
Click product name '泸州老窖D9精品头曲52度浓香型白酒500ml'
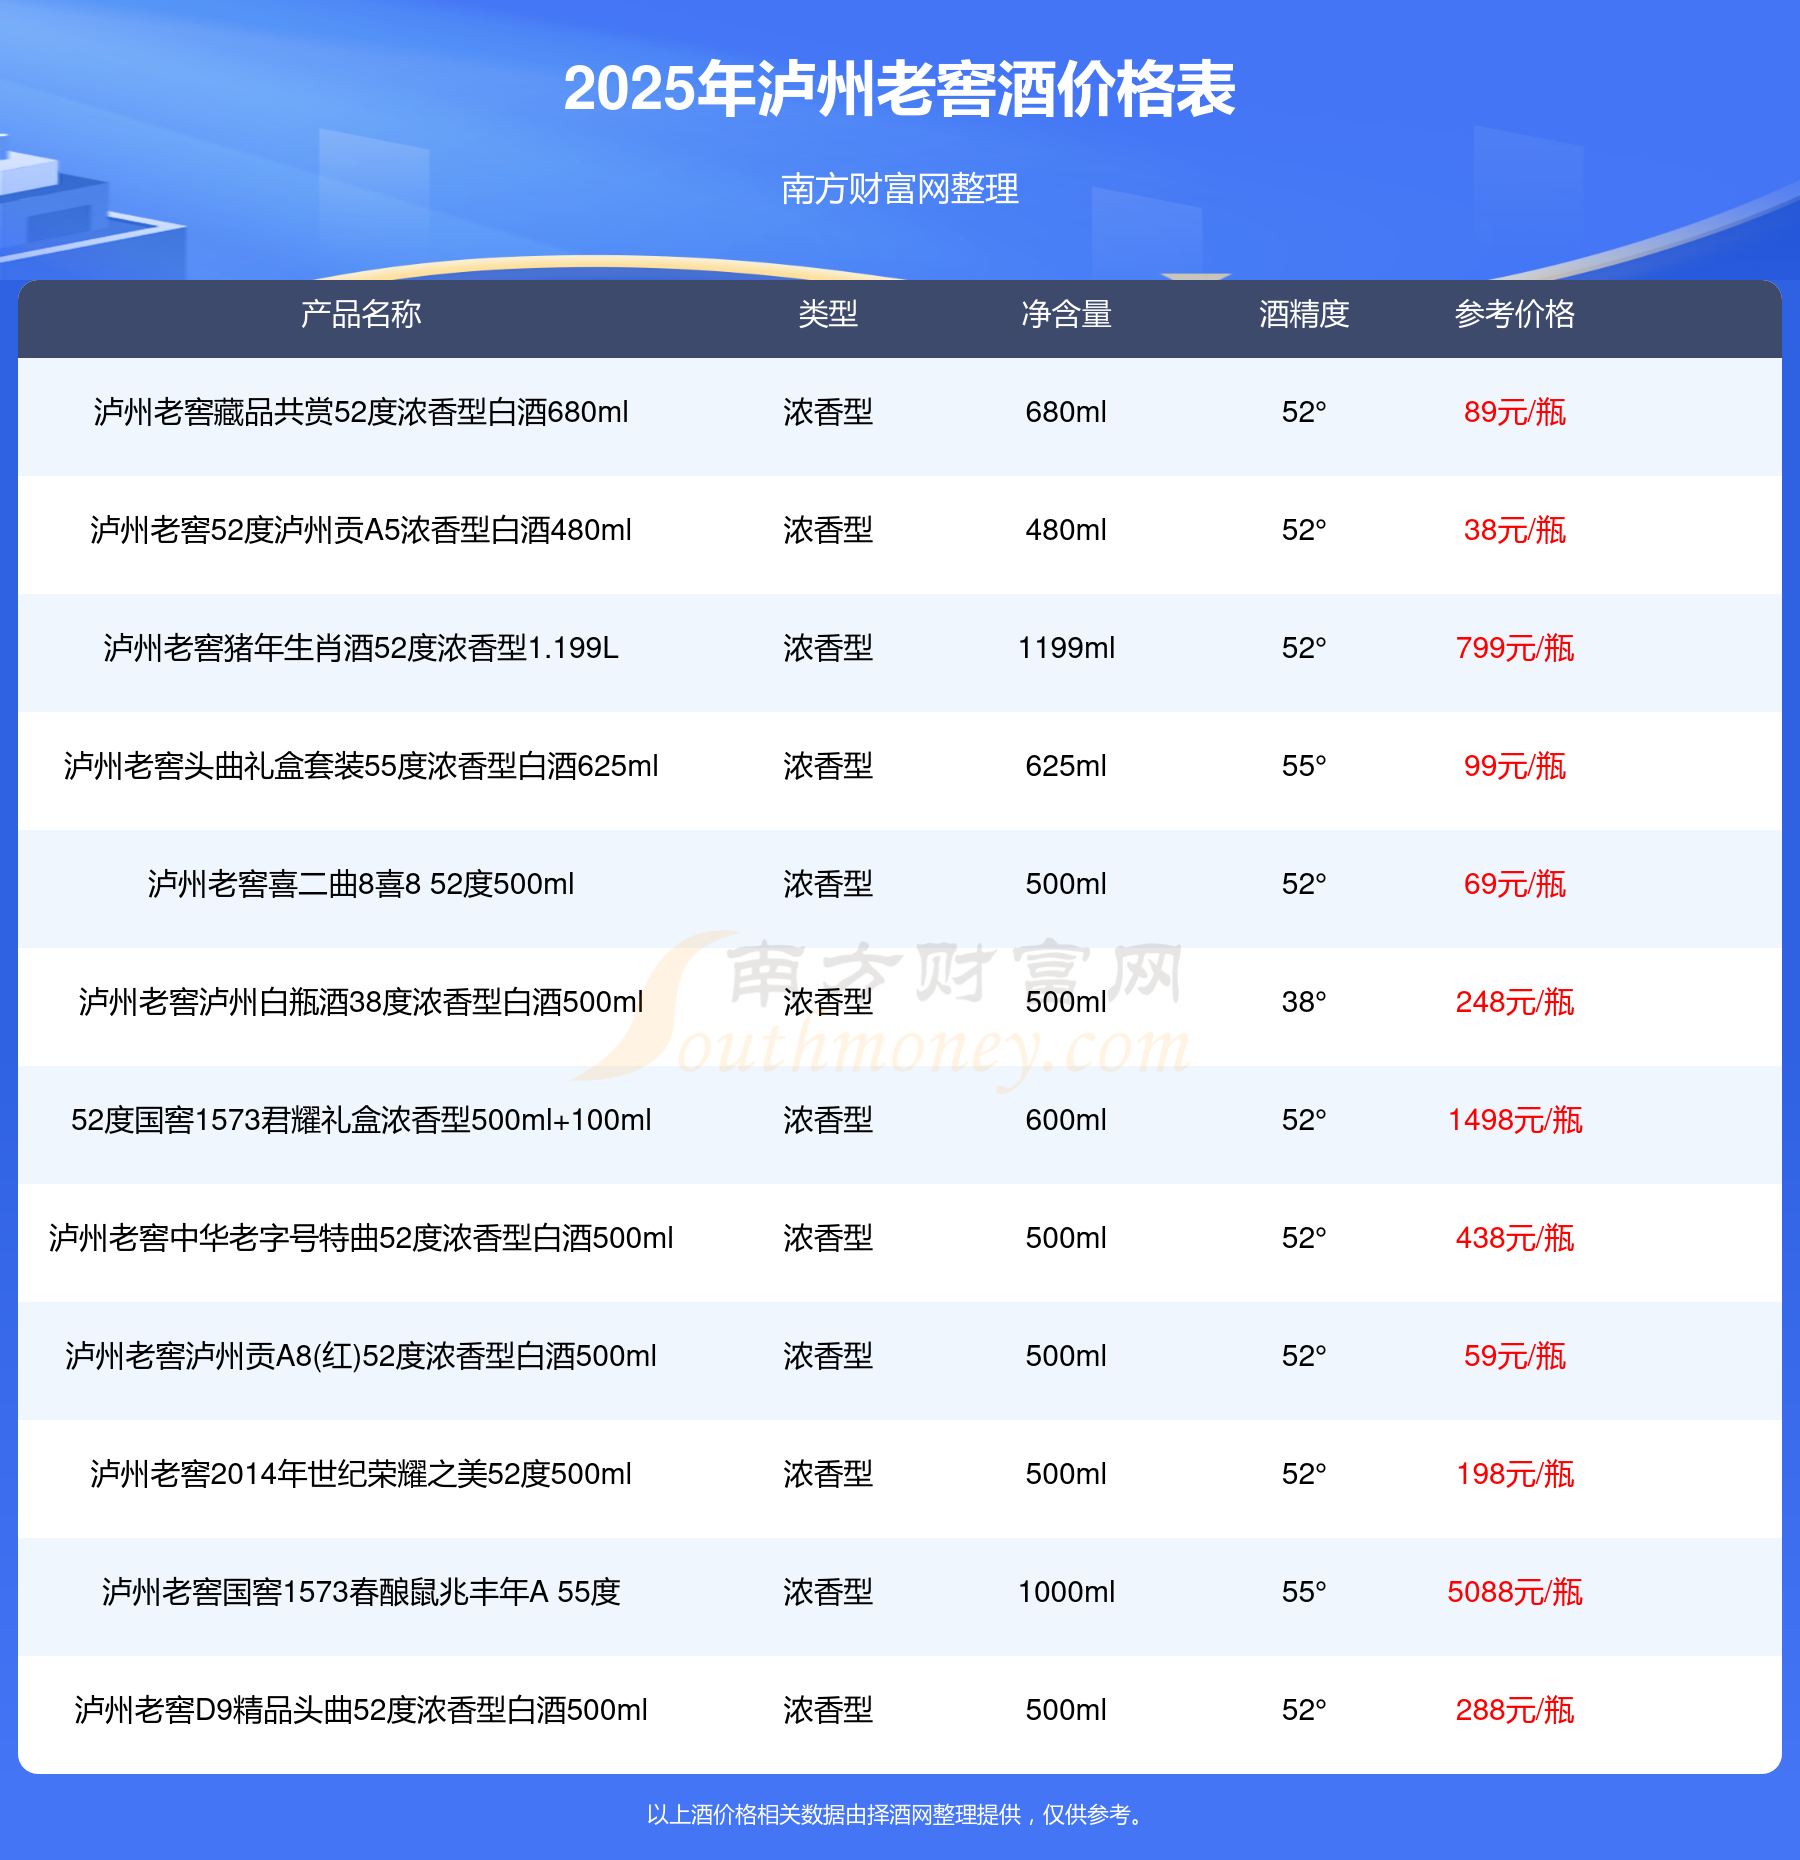pyautogui.click(x=361, y=1710)
